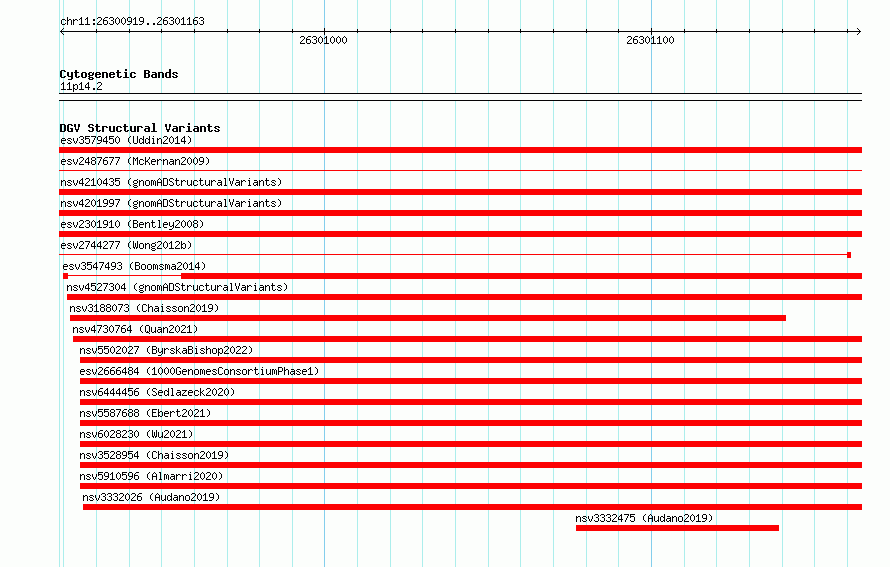This screenshot has height=567, width=890.
Task: Click the short red bar of nsv3332475
Action: pos(677,528)
